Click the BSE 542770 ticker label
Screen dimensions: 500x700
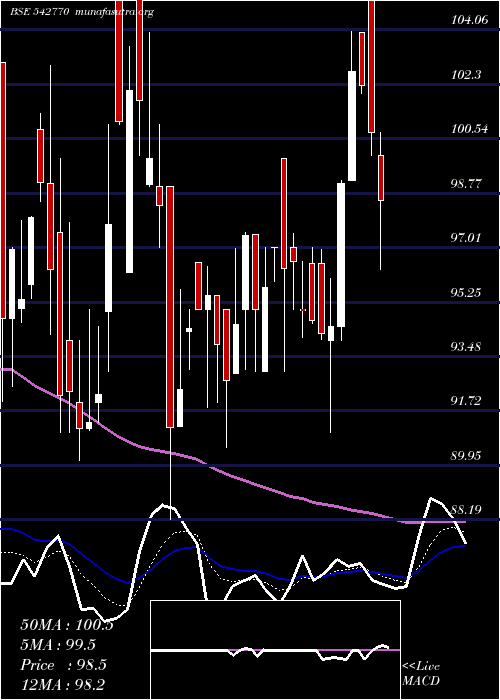(40, 12)
